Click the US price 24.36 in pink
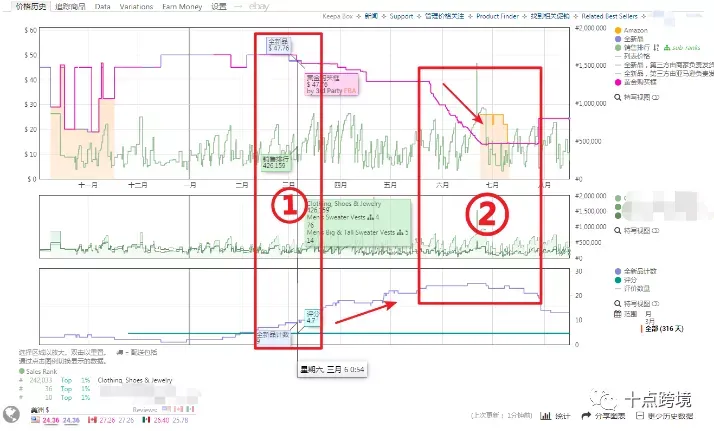 coord(51,420)
